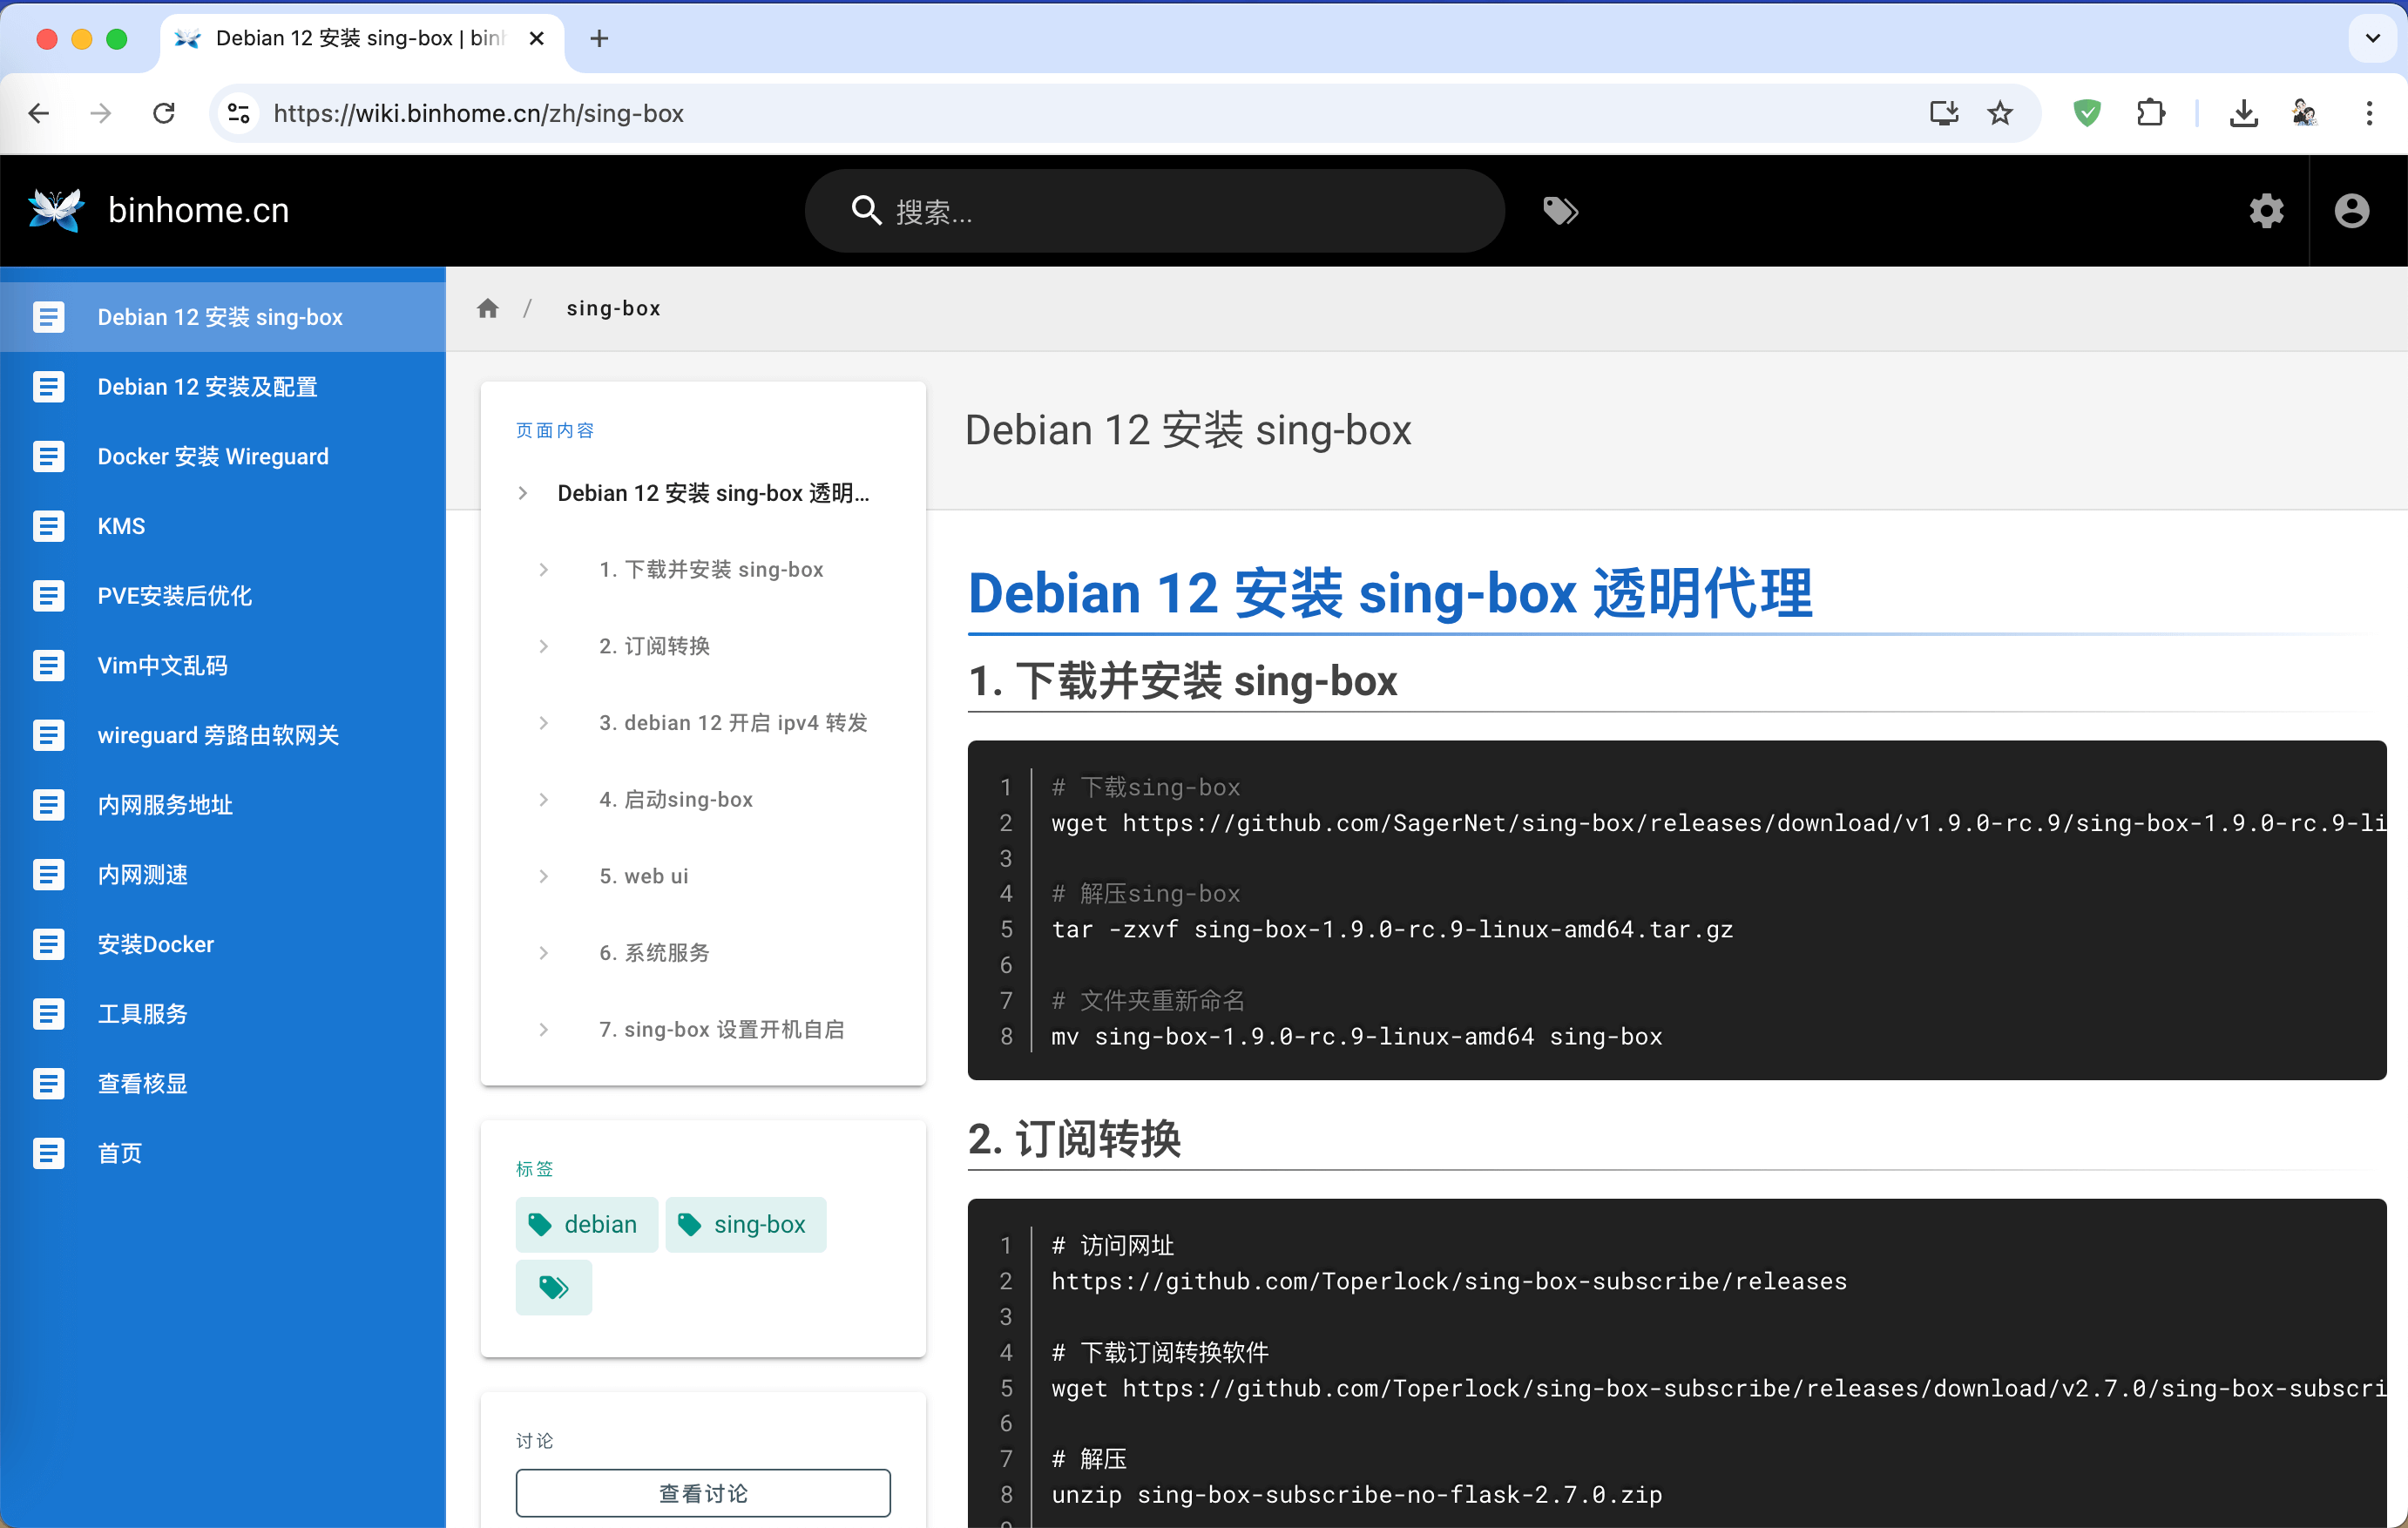Reload the page
The image size is (2408, 1528).
pyautogui.click(x=164, y=113)
